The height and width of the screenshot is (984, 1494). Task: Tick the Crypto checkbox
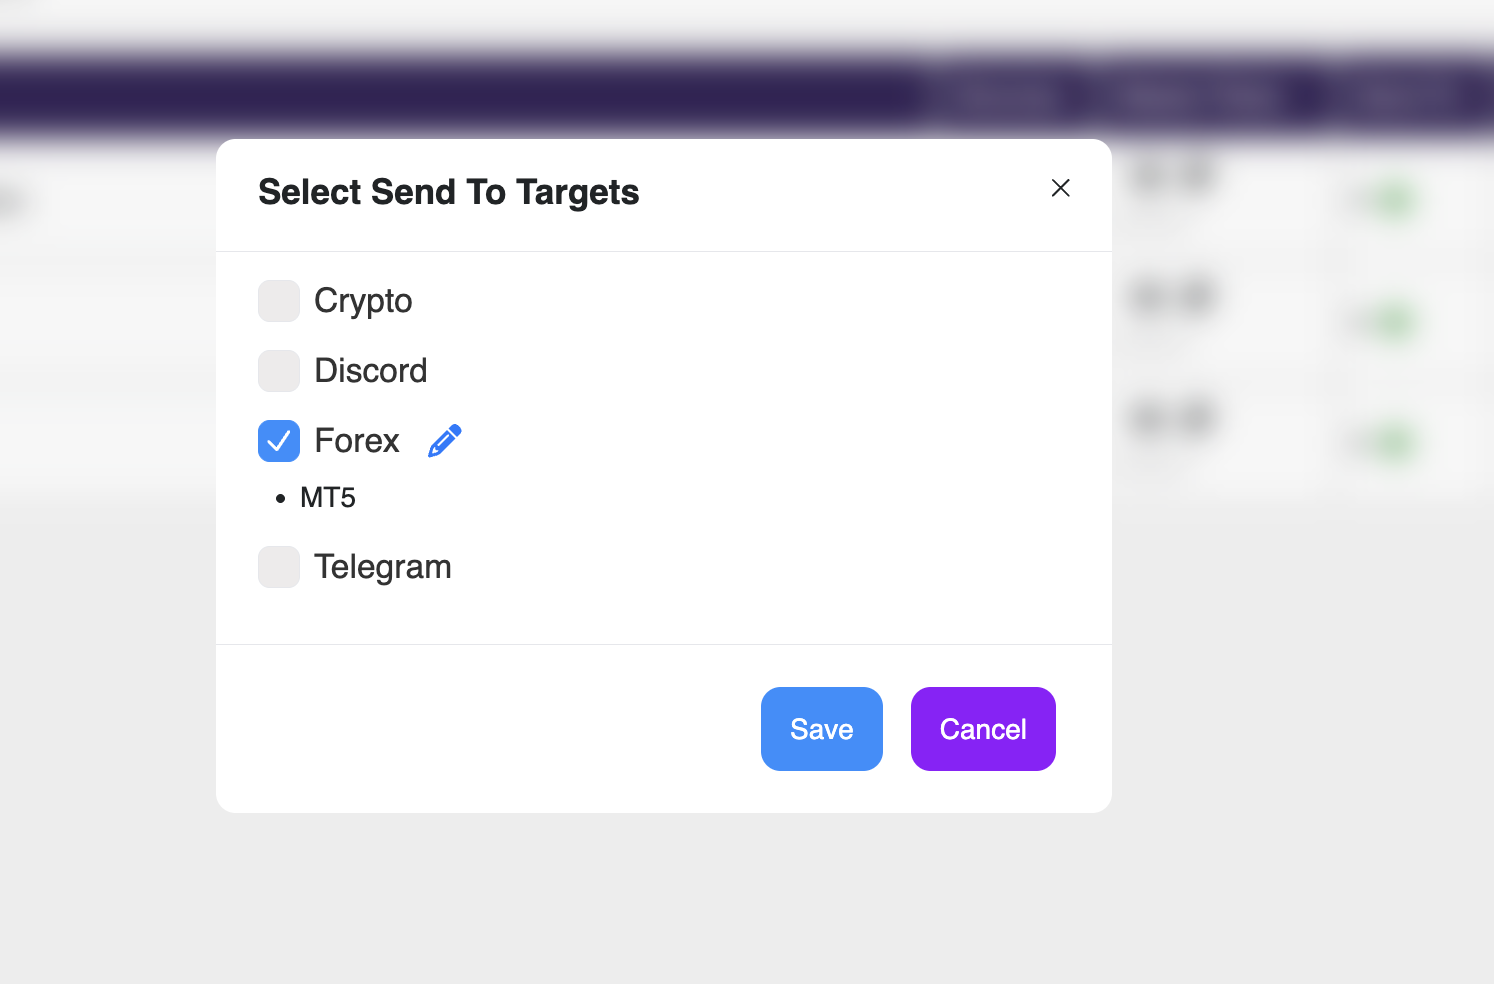pos(279,301)
